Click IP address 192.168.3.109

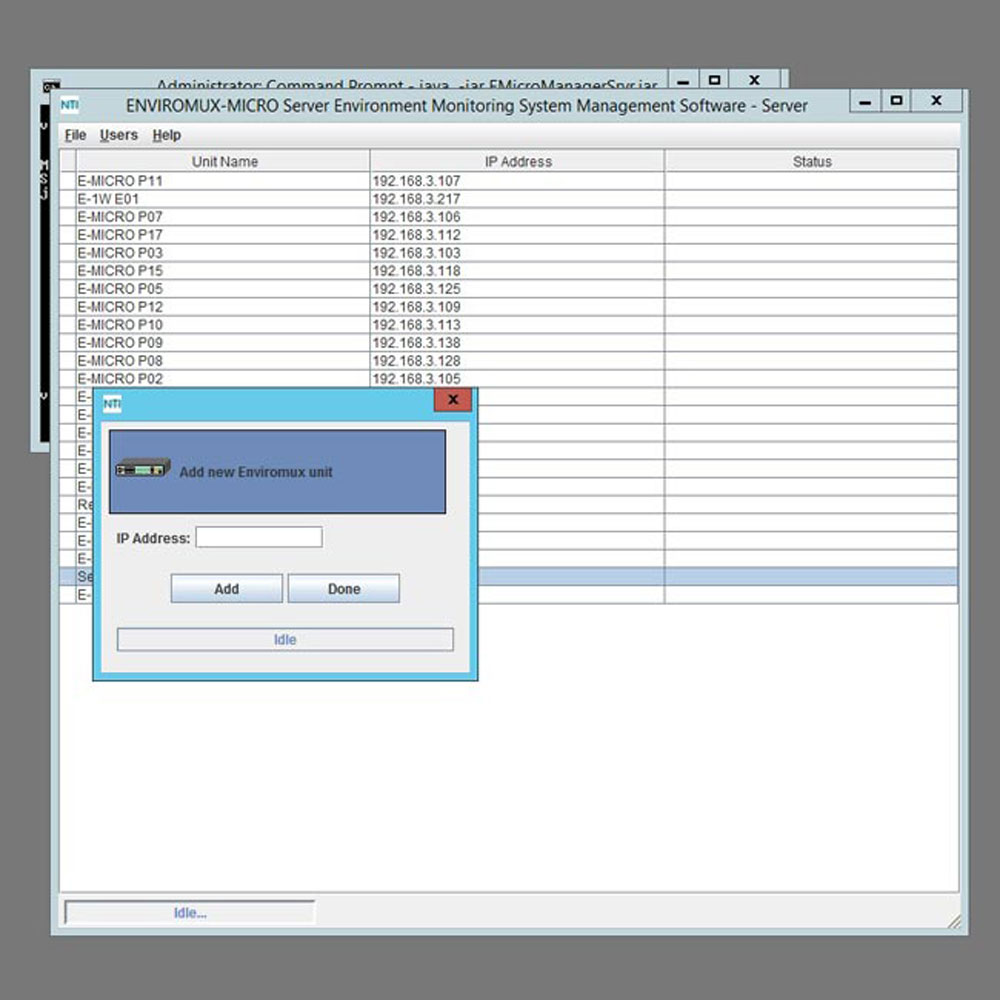click(x=416, y=307)
